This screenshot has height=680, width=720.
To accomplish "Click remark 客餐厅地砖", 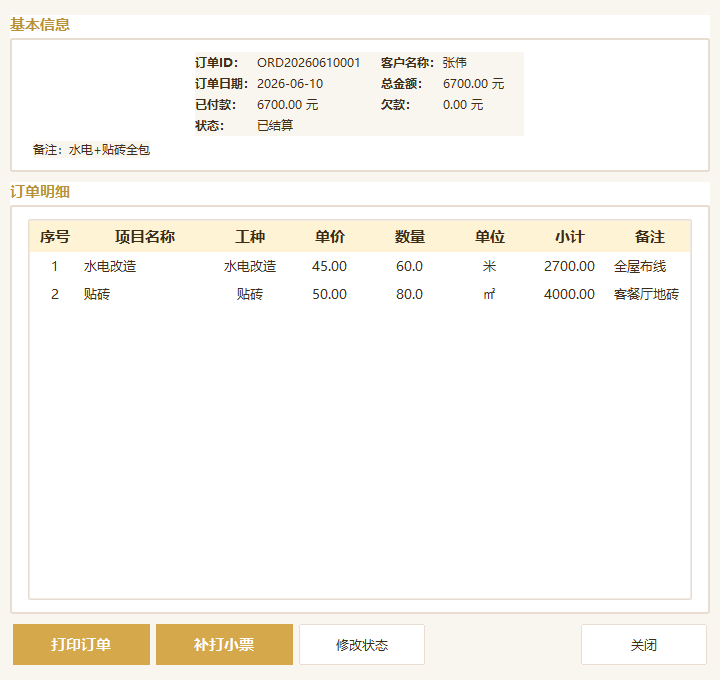I will (647, 294).
